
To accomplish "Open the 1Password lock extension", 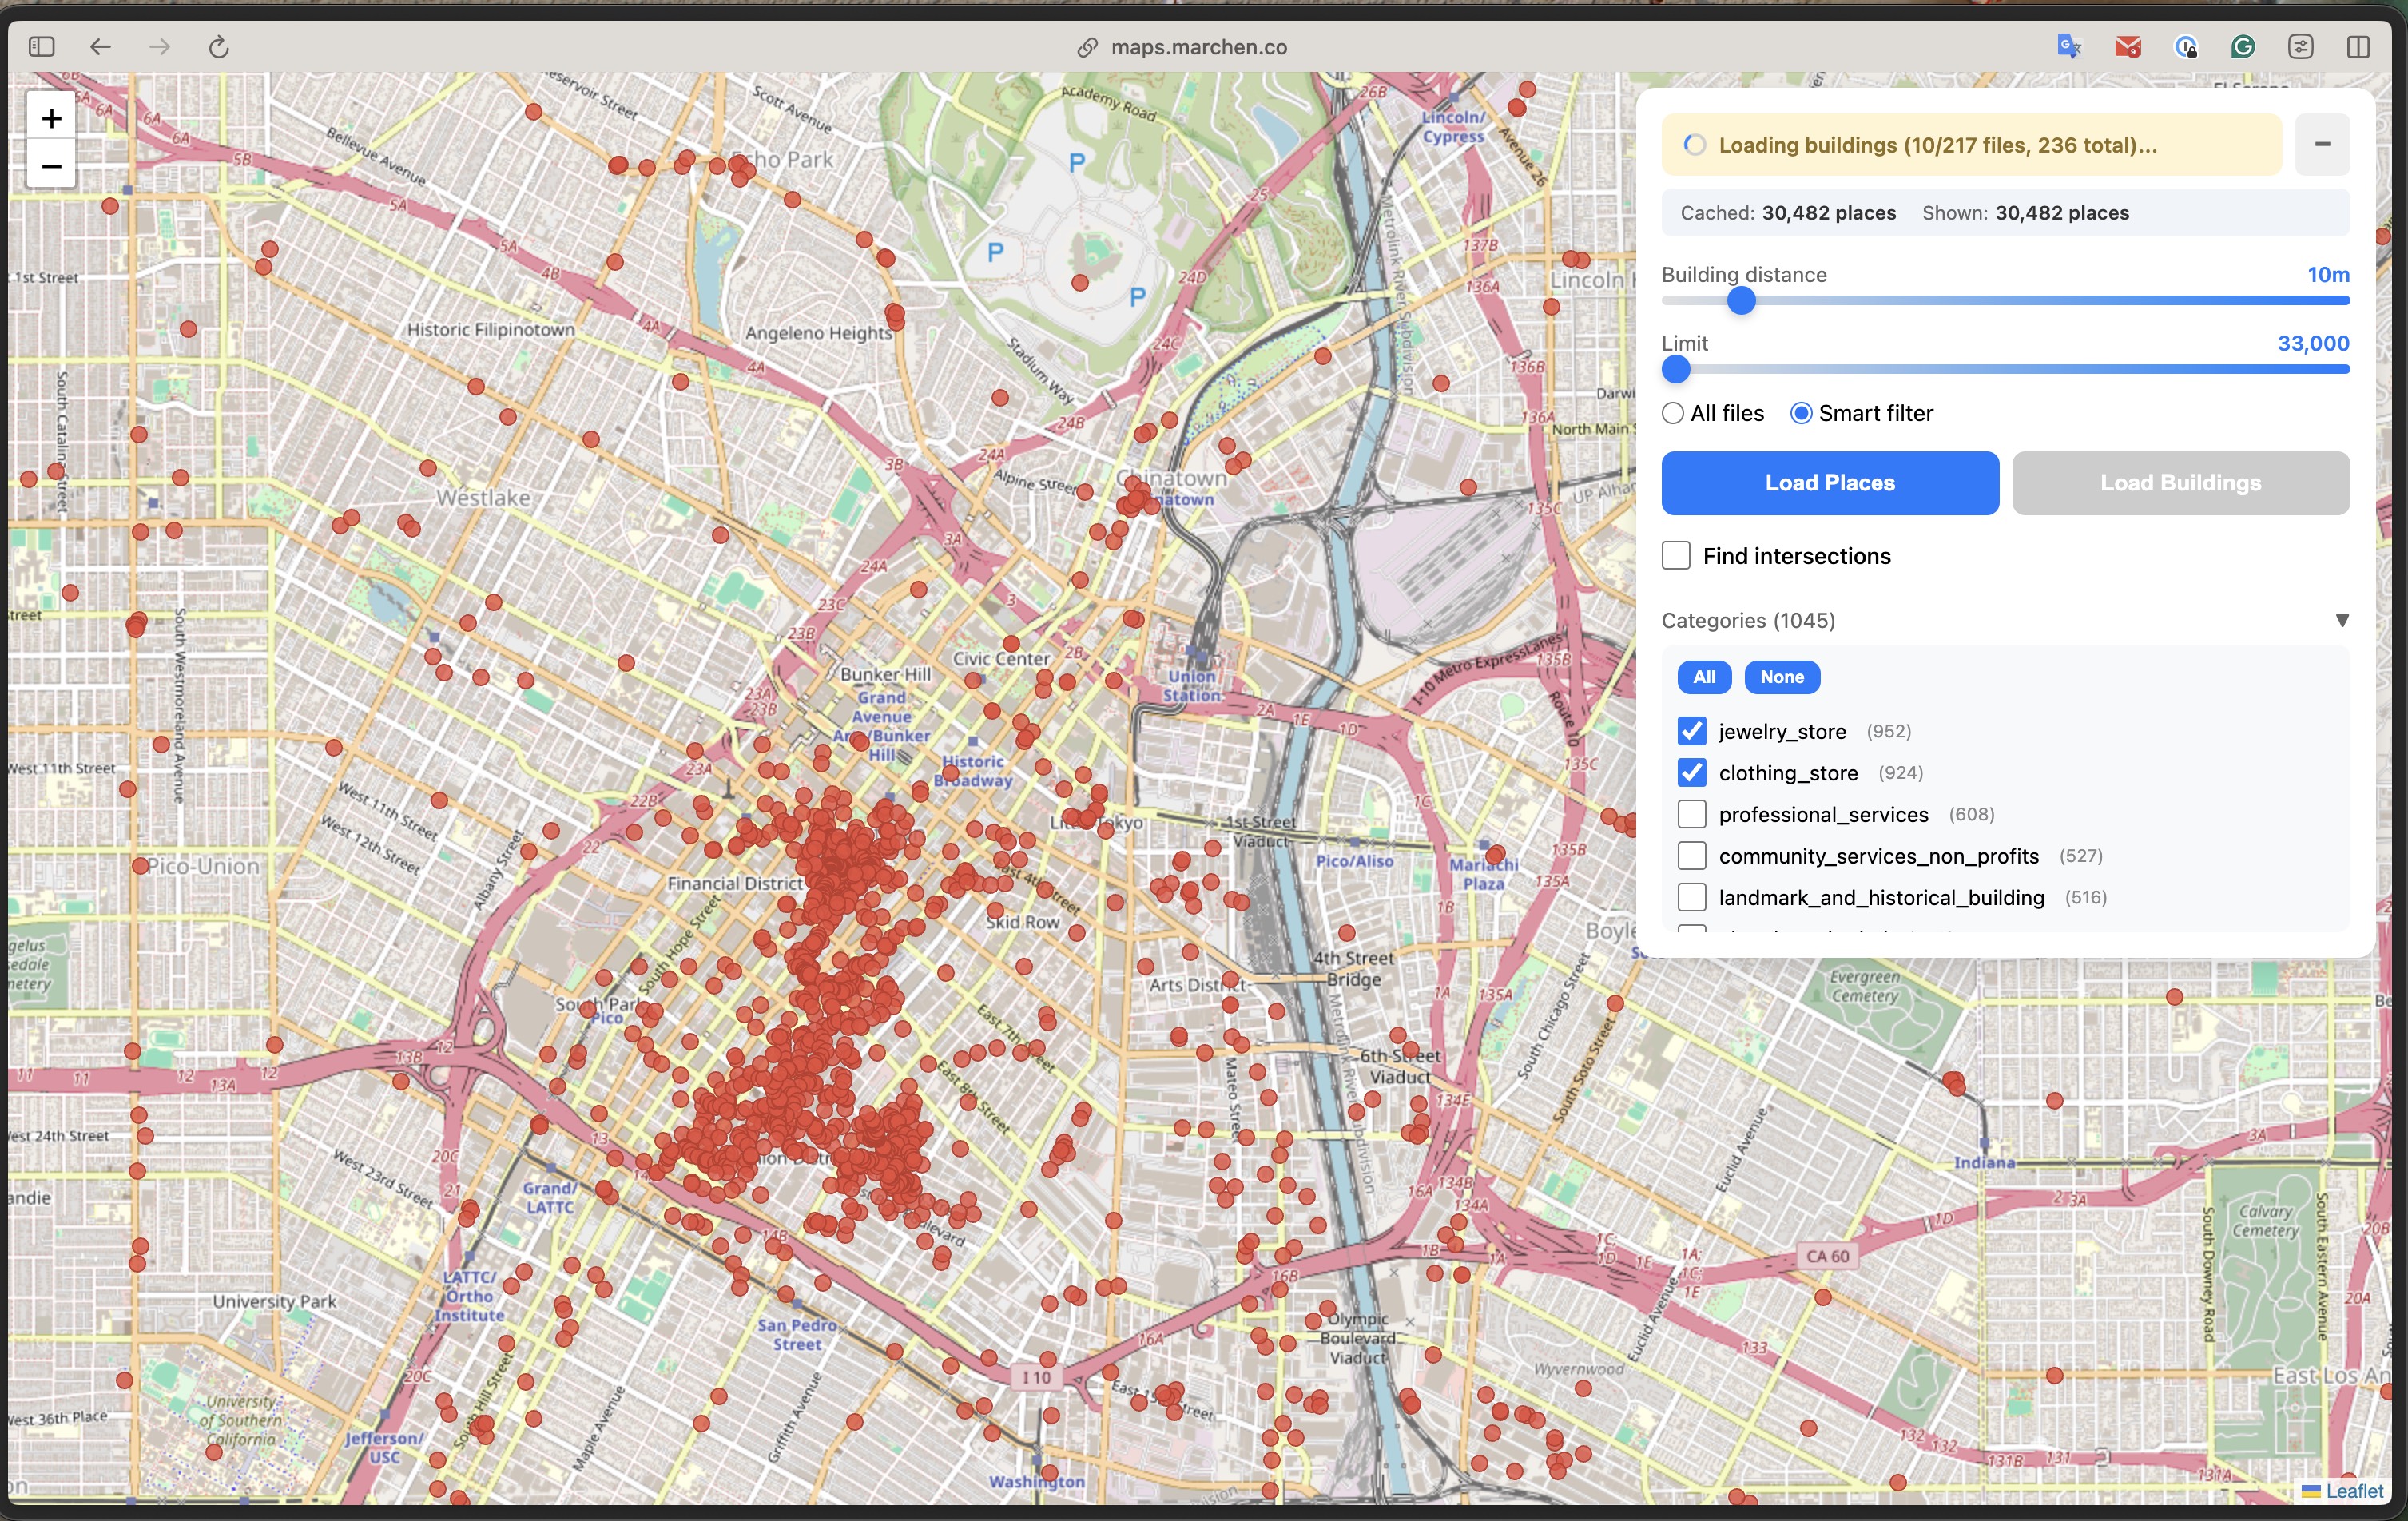I will pyautogui.click(x=2185, y=46).
